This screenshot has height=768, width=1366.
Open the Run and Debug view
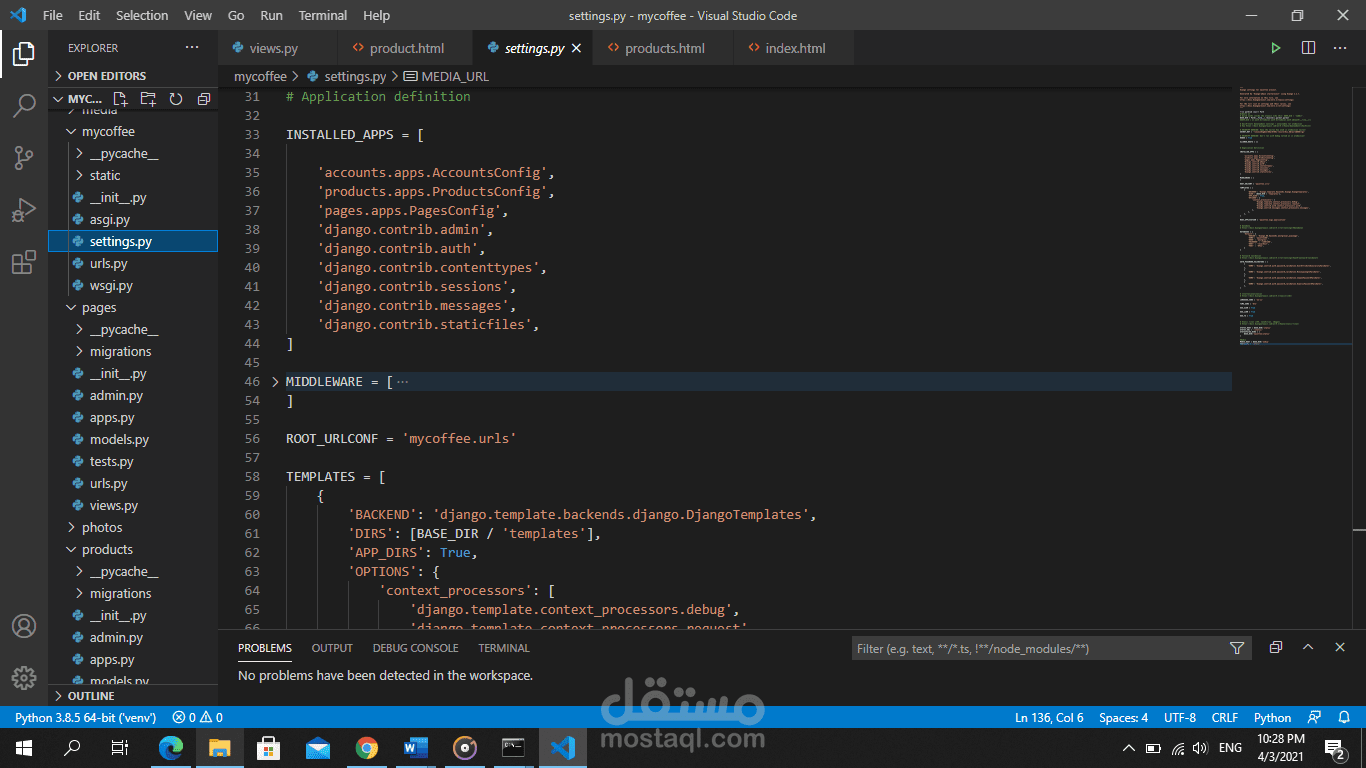[x=24, y=210]
